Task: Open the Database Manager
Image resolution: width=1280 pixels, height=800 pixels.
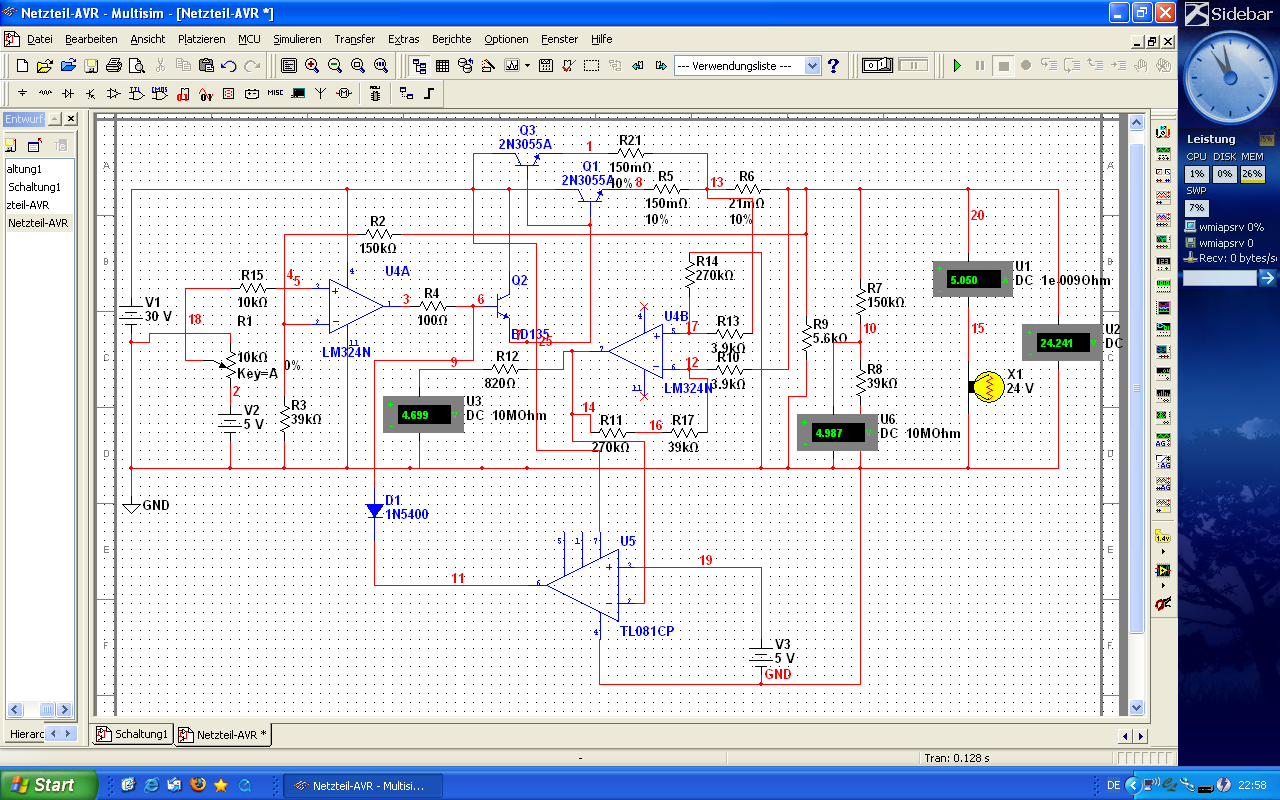Action: click(x=465, y=65)
